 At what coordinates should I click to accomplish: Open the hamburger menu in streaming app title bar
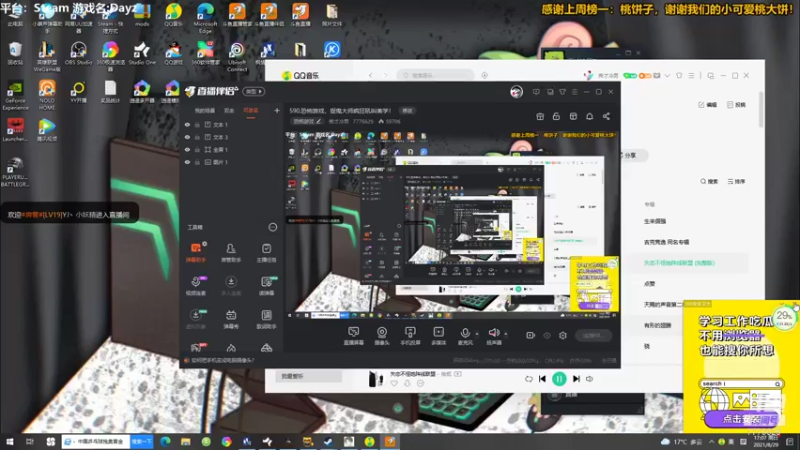pos(574,92)
